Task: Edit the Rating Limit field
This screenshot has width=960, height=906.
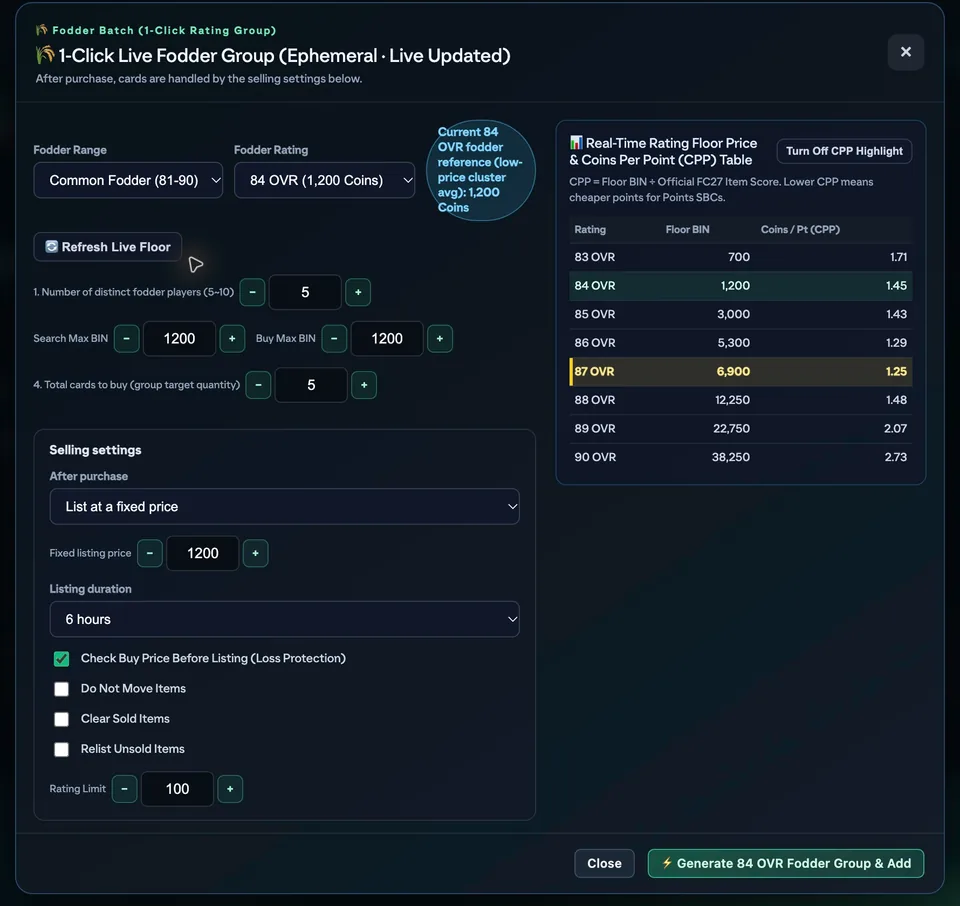Action: coord(178,789)
